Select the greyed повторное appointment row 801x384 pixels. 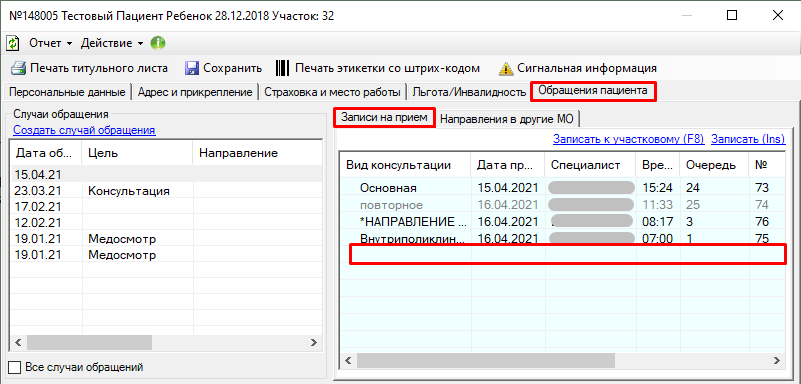coord(563,205)
